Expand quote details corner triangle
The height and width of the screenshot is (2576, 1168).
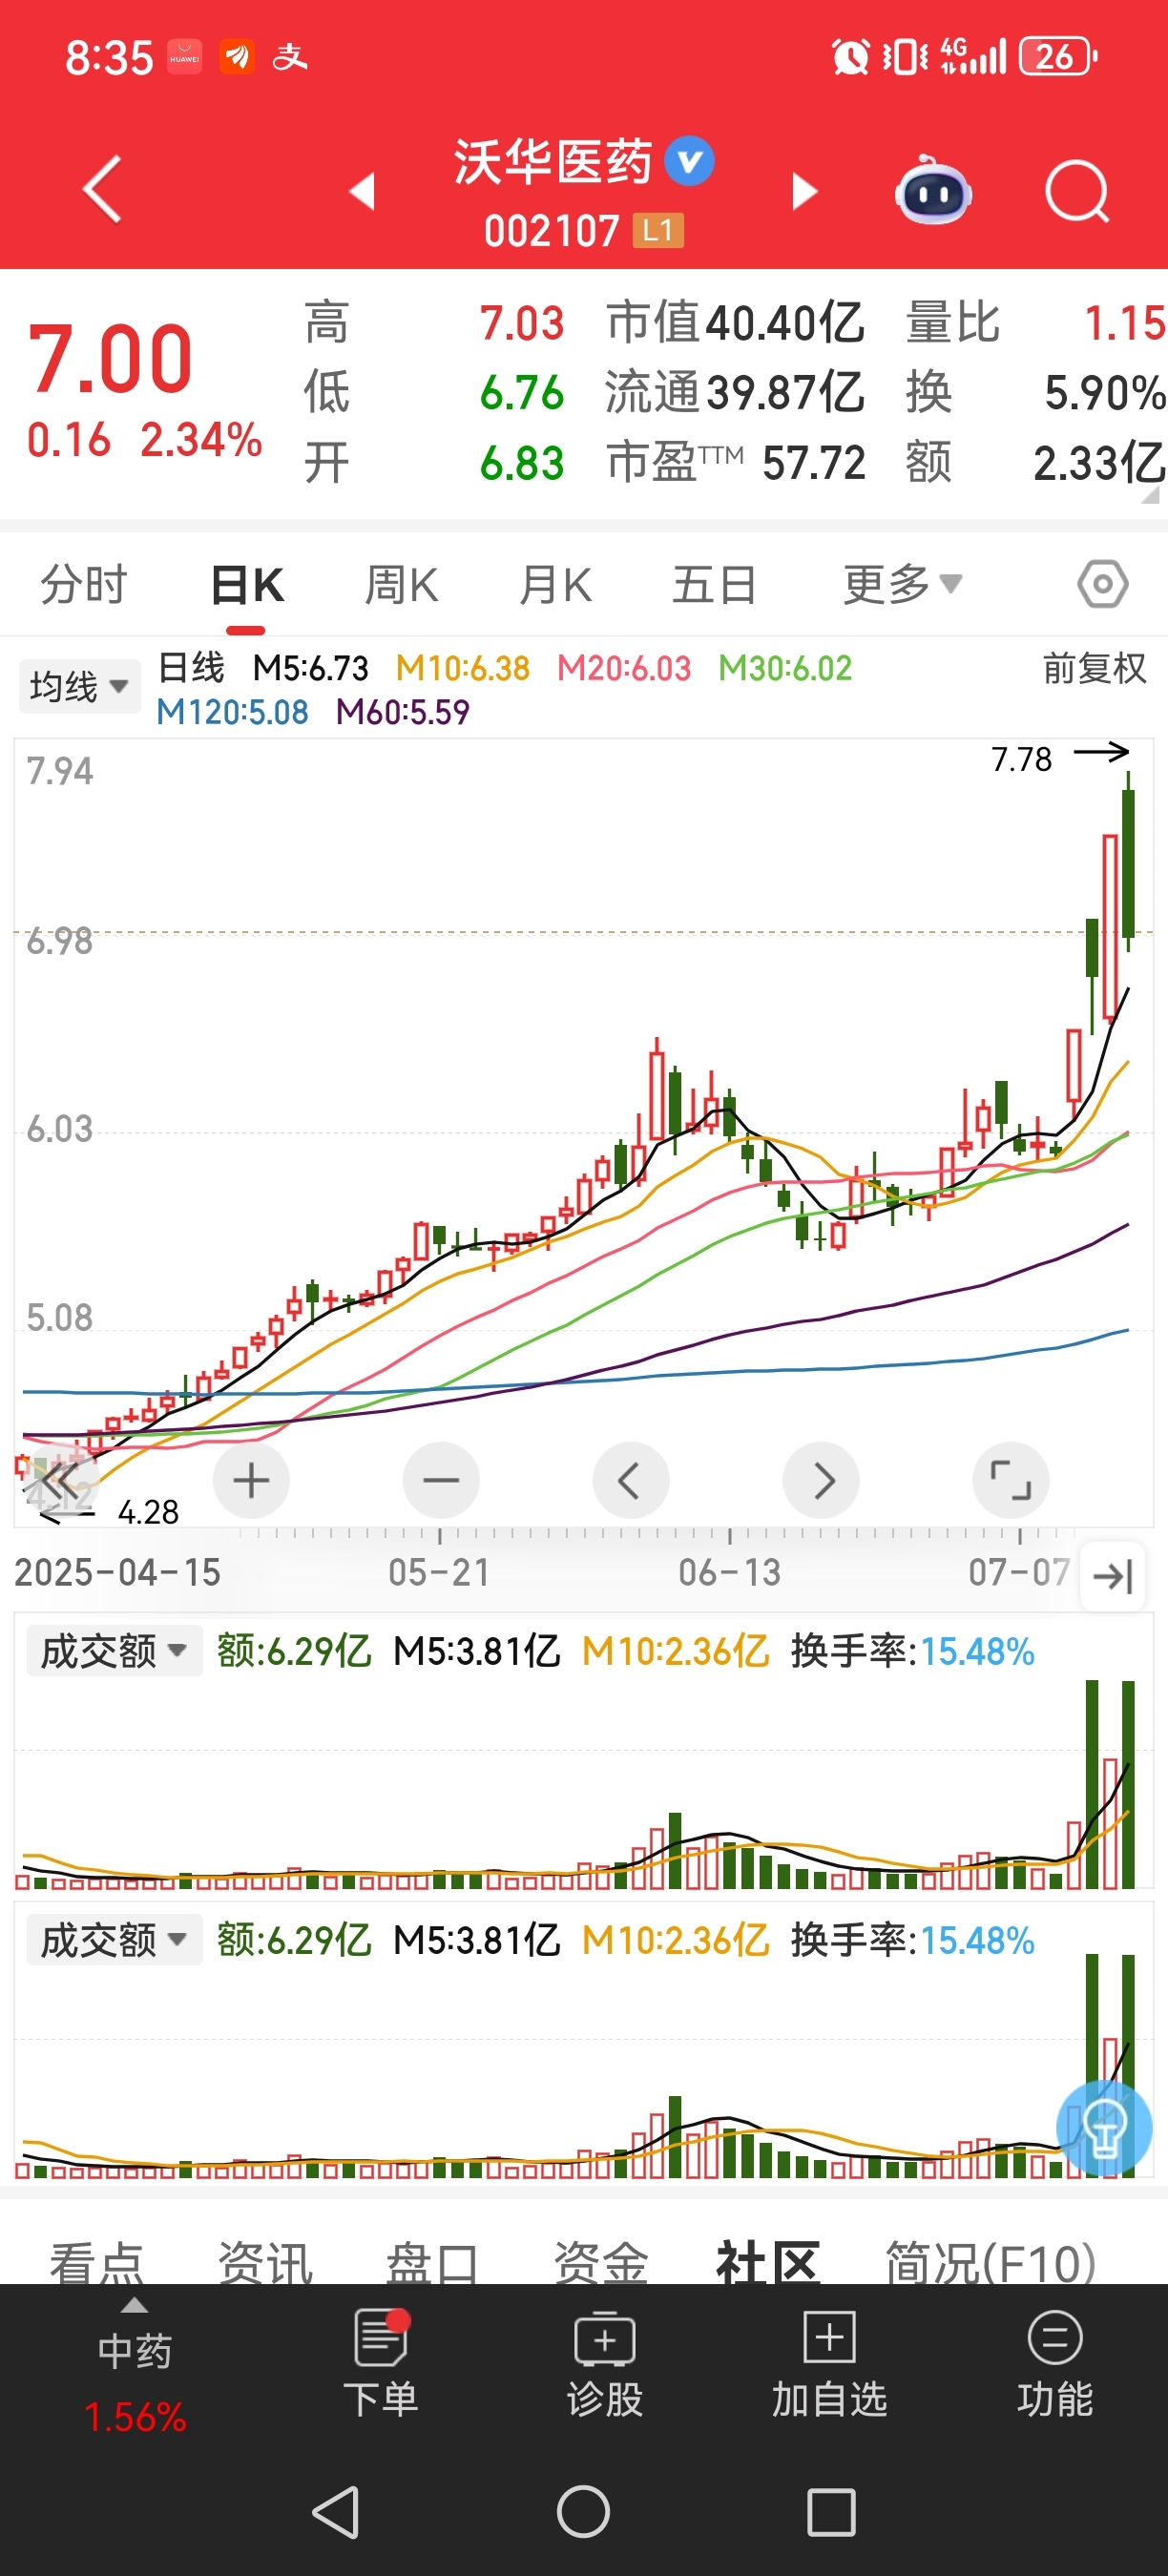1150,495
